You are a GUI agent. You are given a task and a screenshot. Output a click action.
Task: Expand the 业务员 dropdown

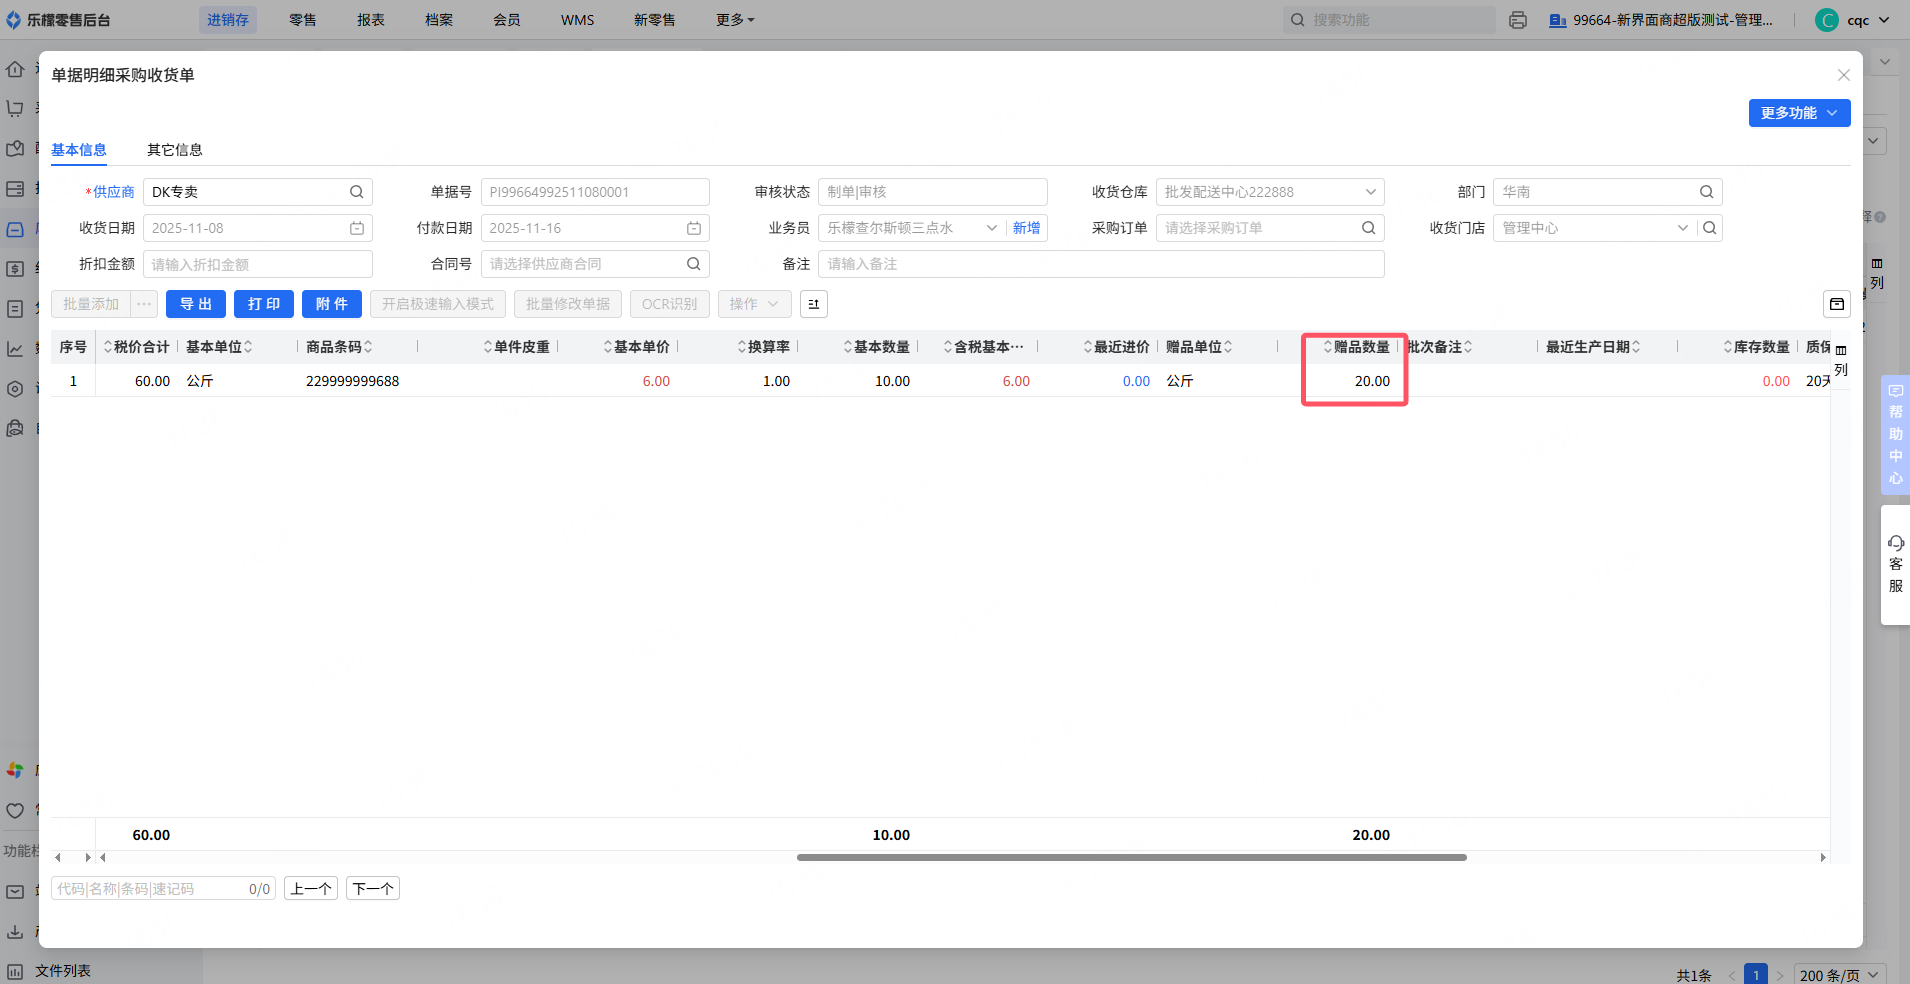pos(992,228)
